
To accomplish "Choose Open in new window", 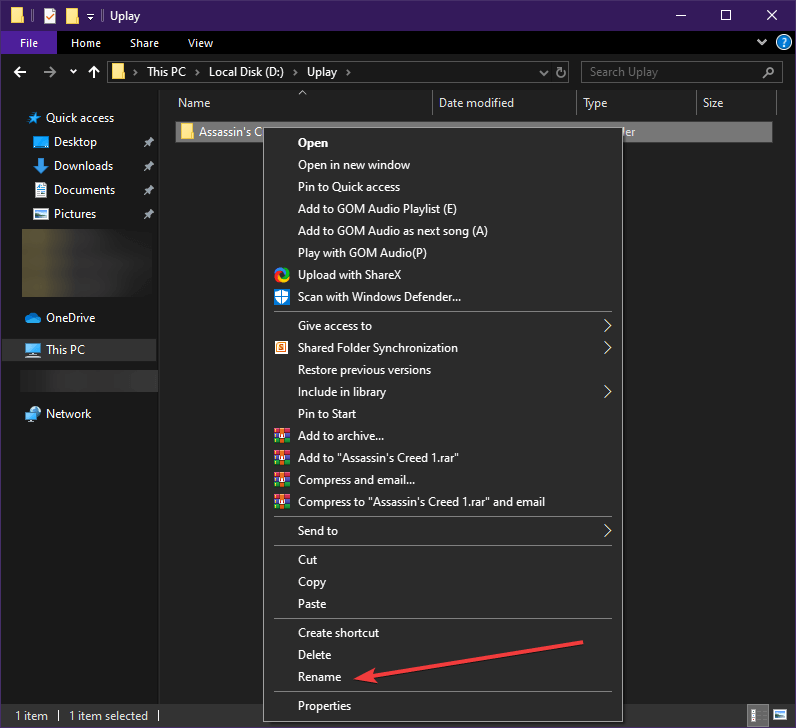I will point(354,165).
